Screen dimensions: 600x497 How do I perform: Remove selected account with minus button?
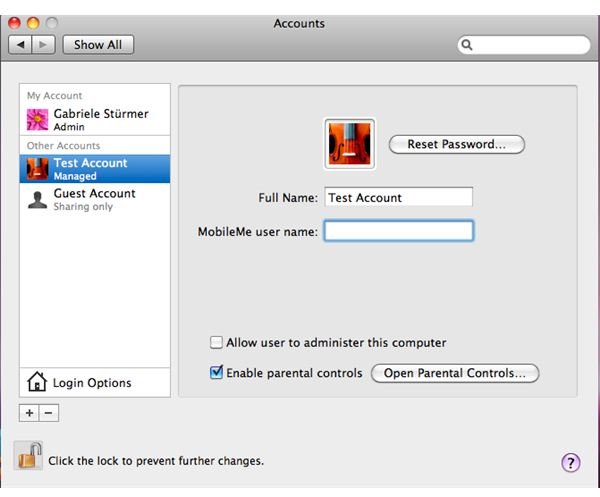coord(49,413)
